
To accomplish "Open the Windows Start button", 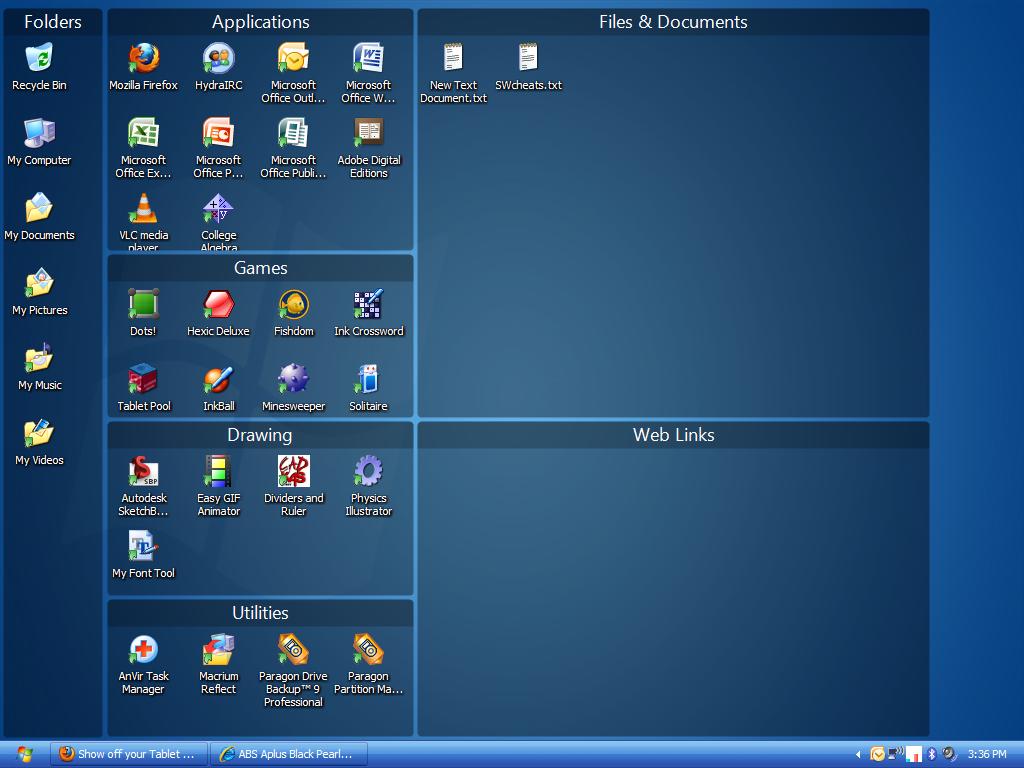I will pyautogui.click(x=24, y=754).
